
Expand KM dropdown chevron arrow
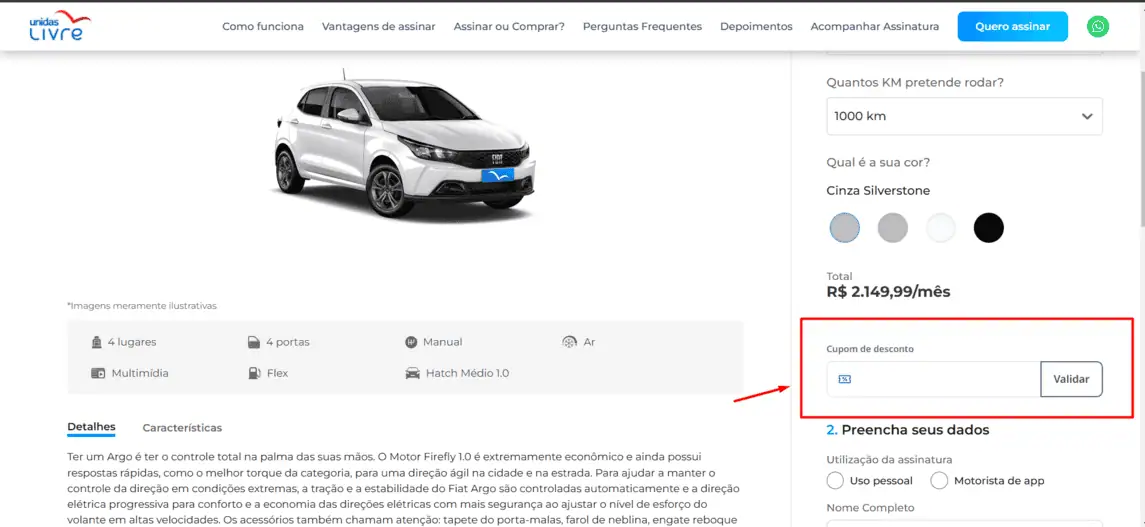coord(1087,117)
